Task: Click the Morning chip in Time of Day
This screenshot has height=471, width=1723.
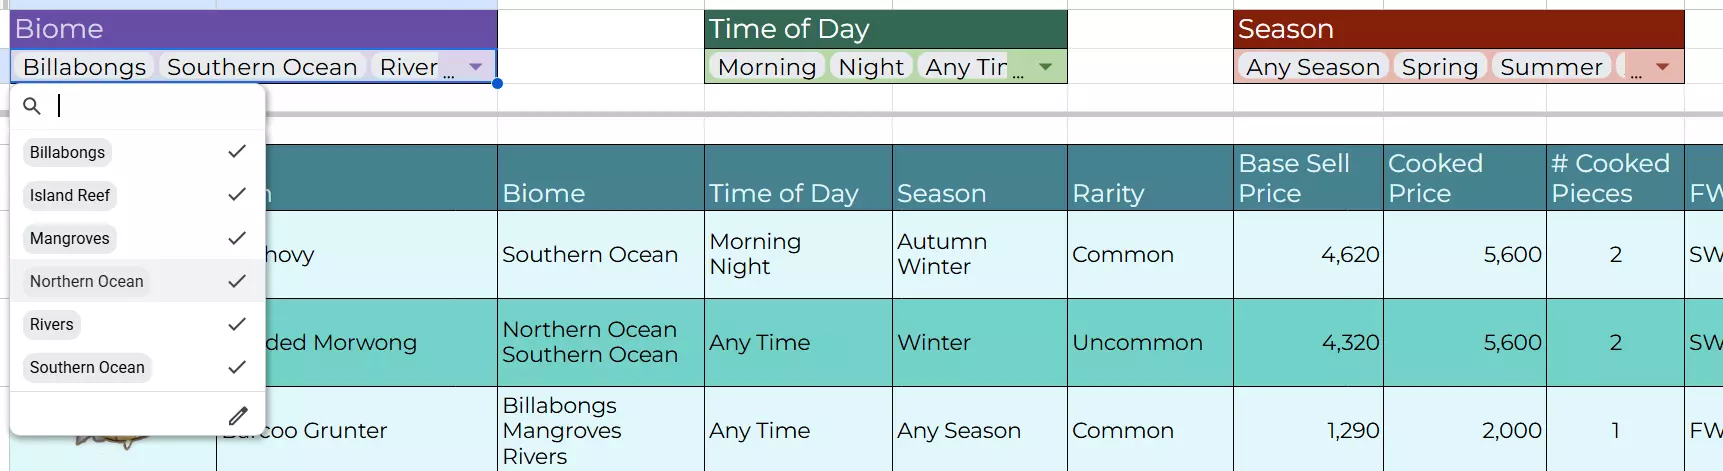Action: [x=767, y=67]
